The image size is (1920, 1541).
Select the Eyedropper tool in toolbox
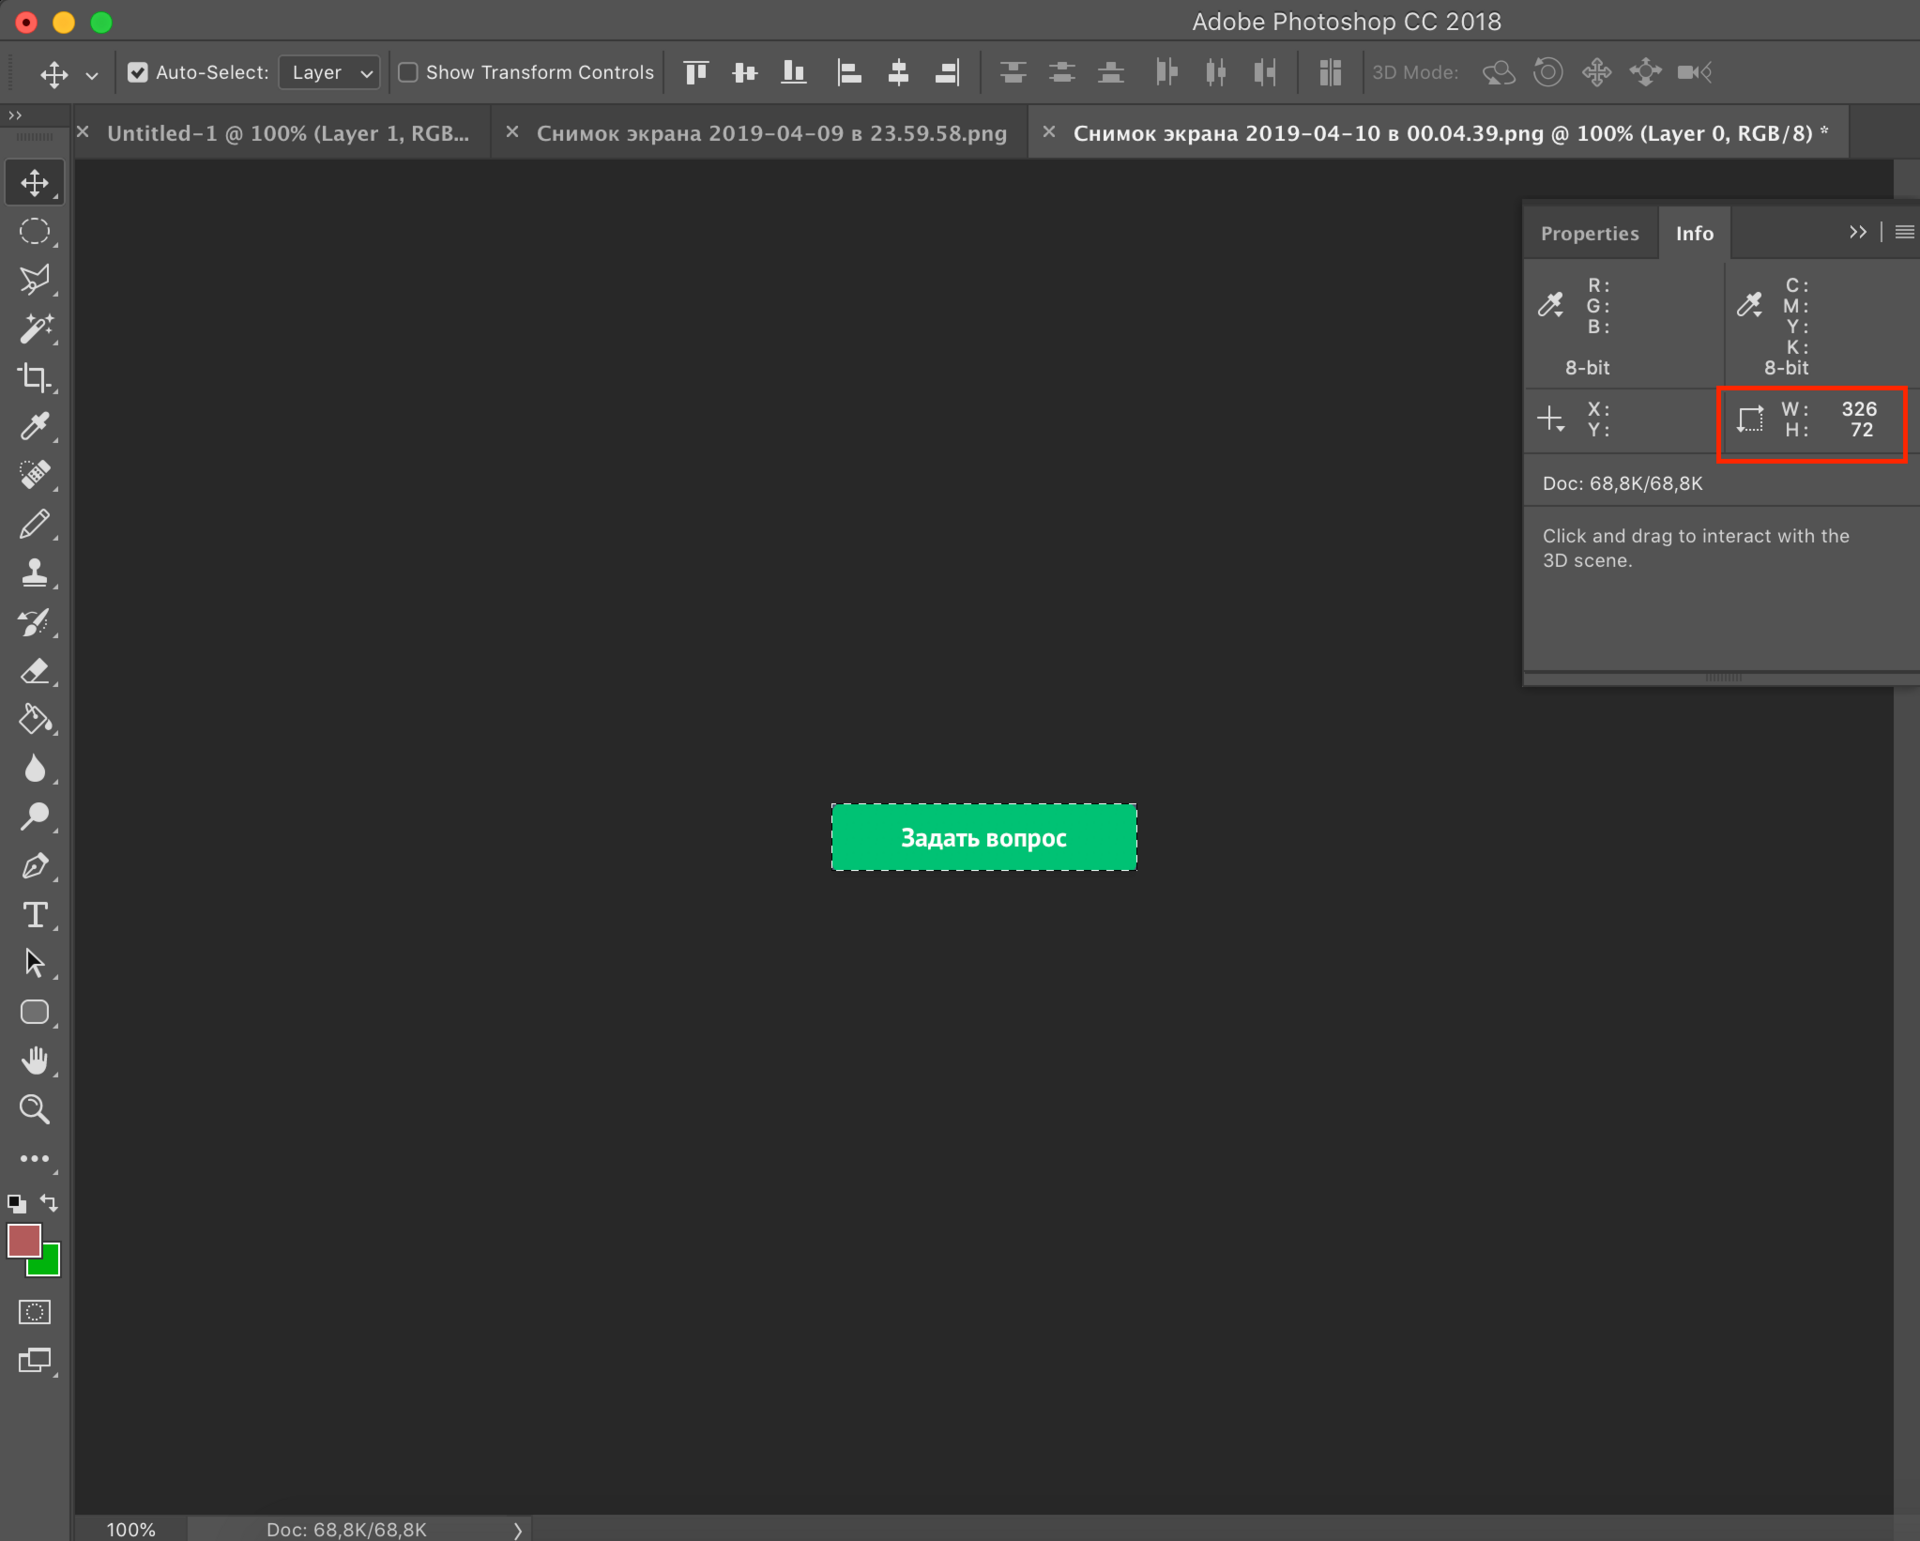tap(35, 427)
